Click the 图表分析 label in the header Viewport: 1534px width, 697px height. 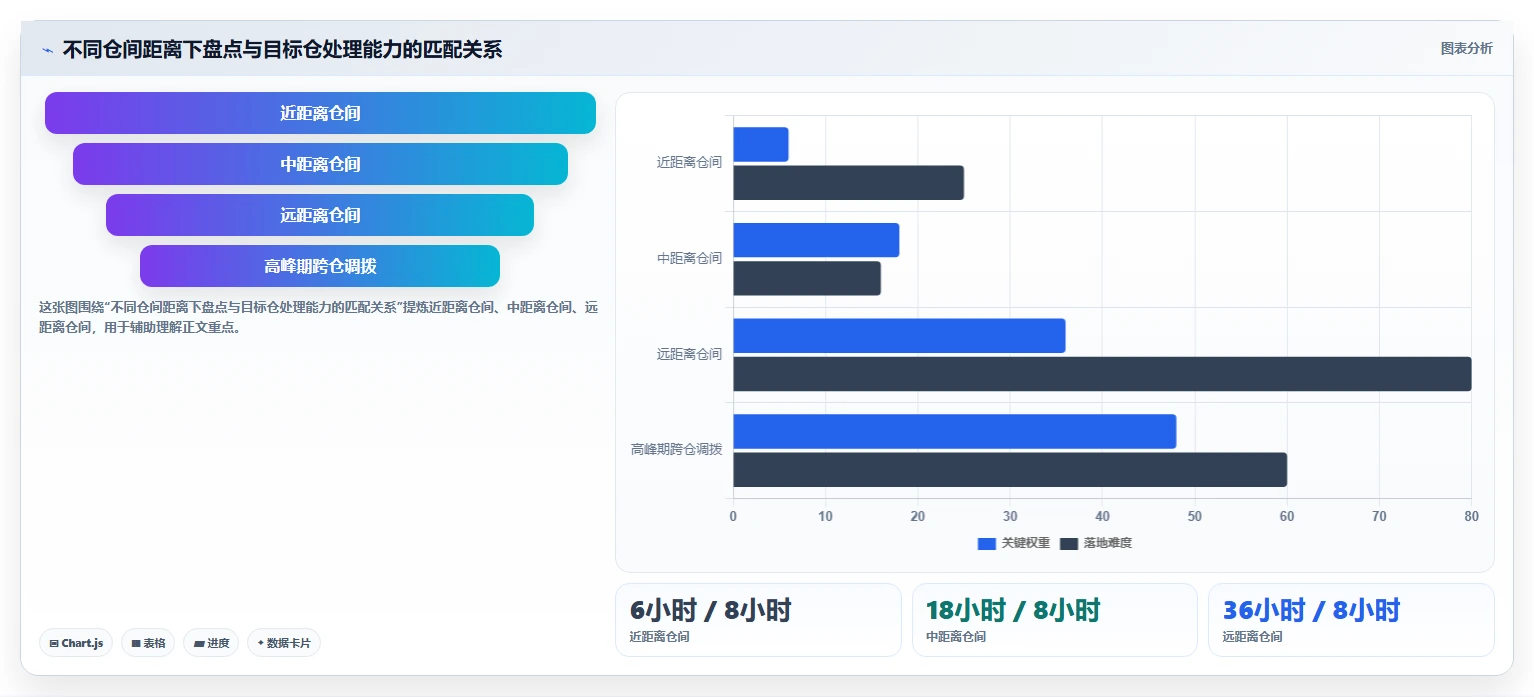pos(1466,49)
